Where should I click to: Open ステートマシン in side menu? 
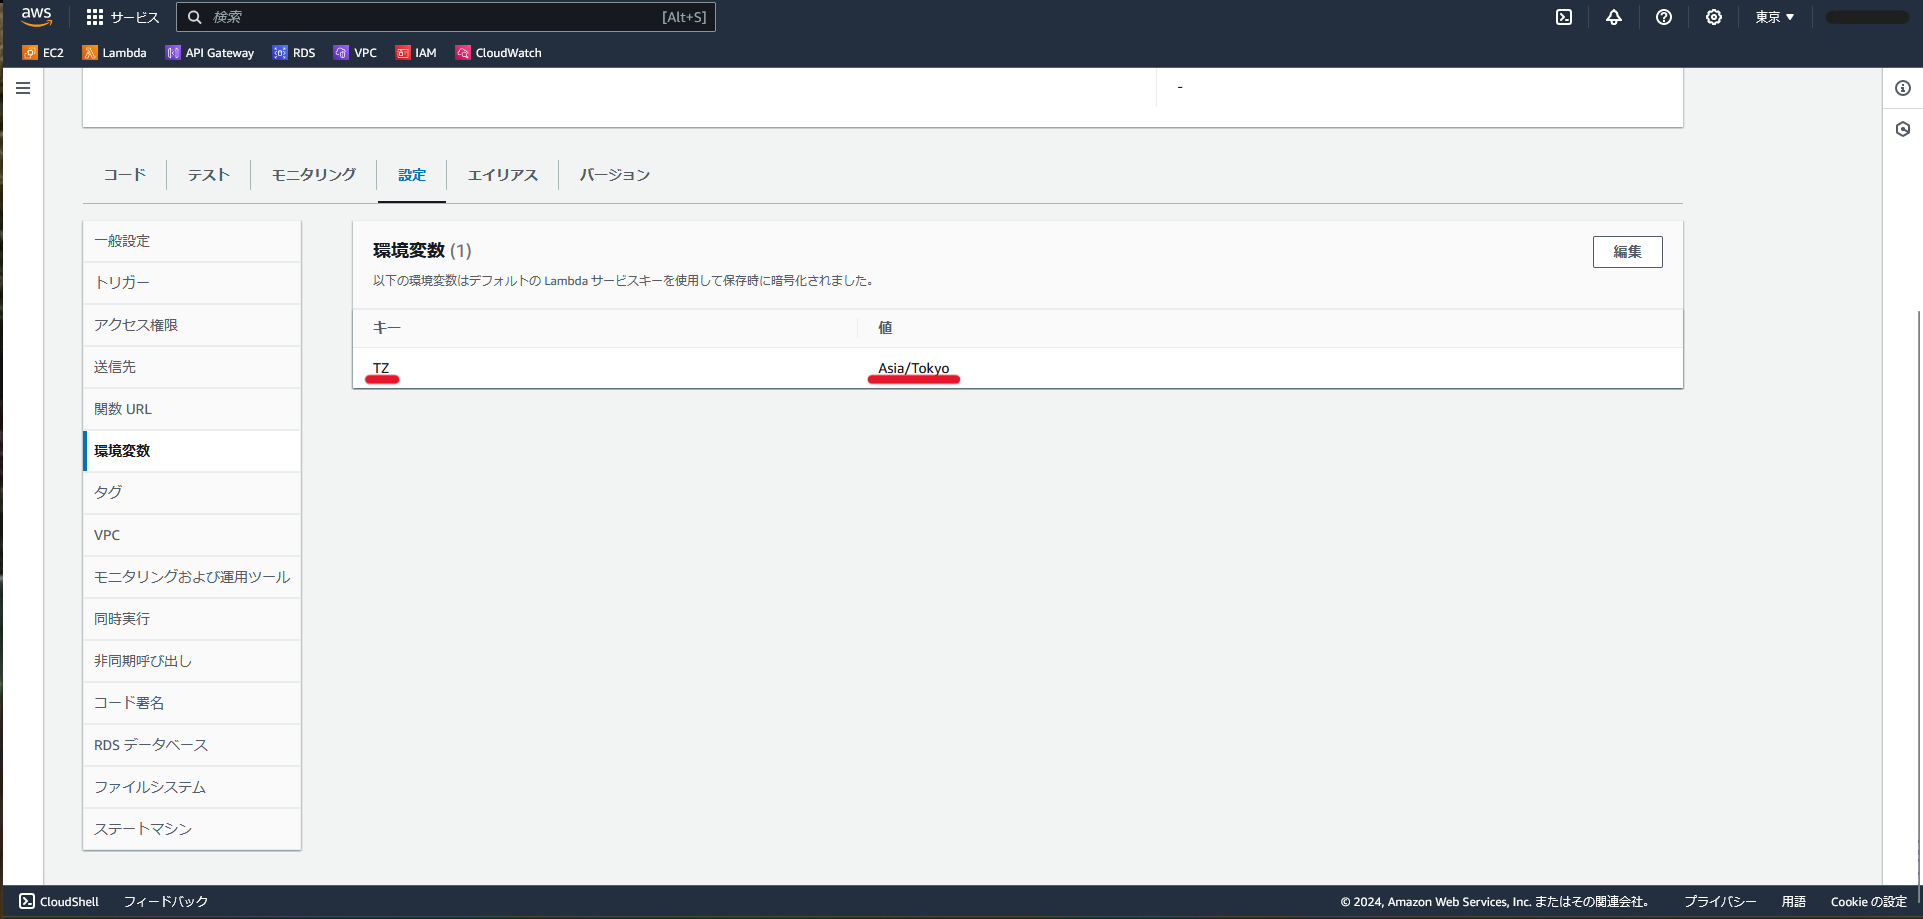(x=192, y=829)
